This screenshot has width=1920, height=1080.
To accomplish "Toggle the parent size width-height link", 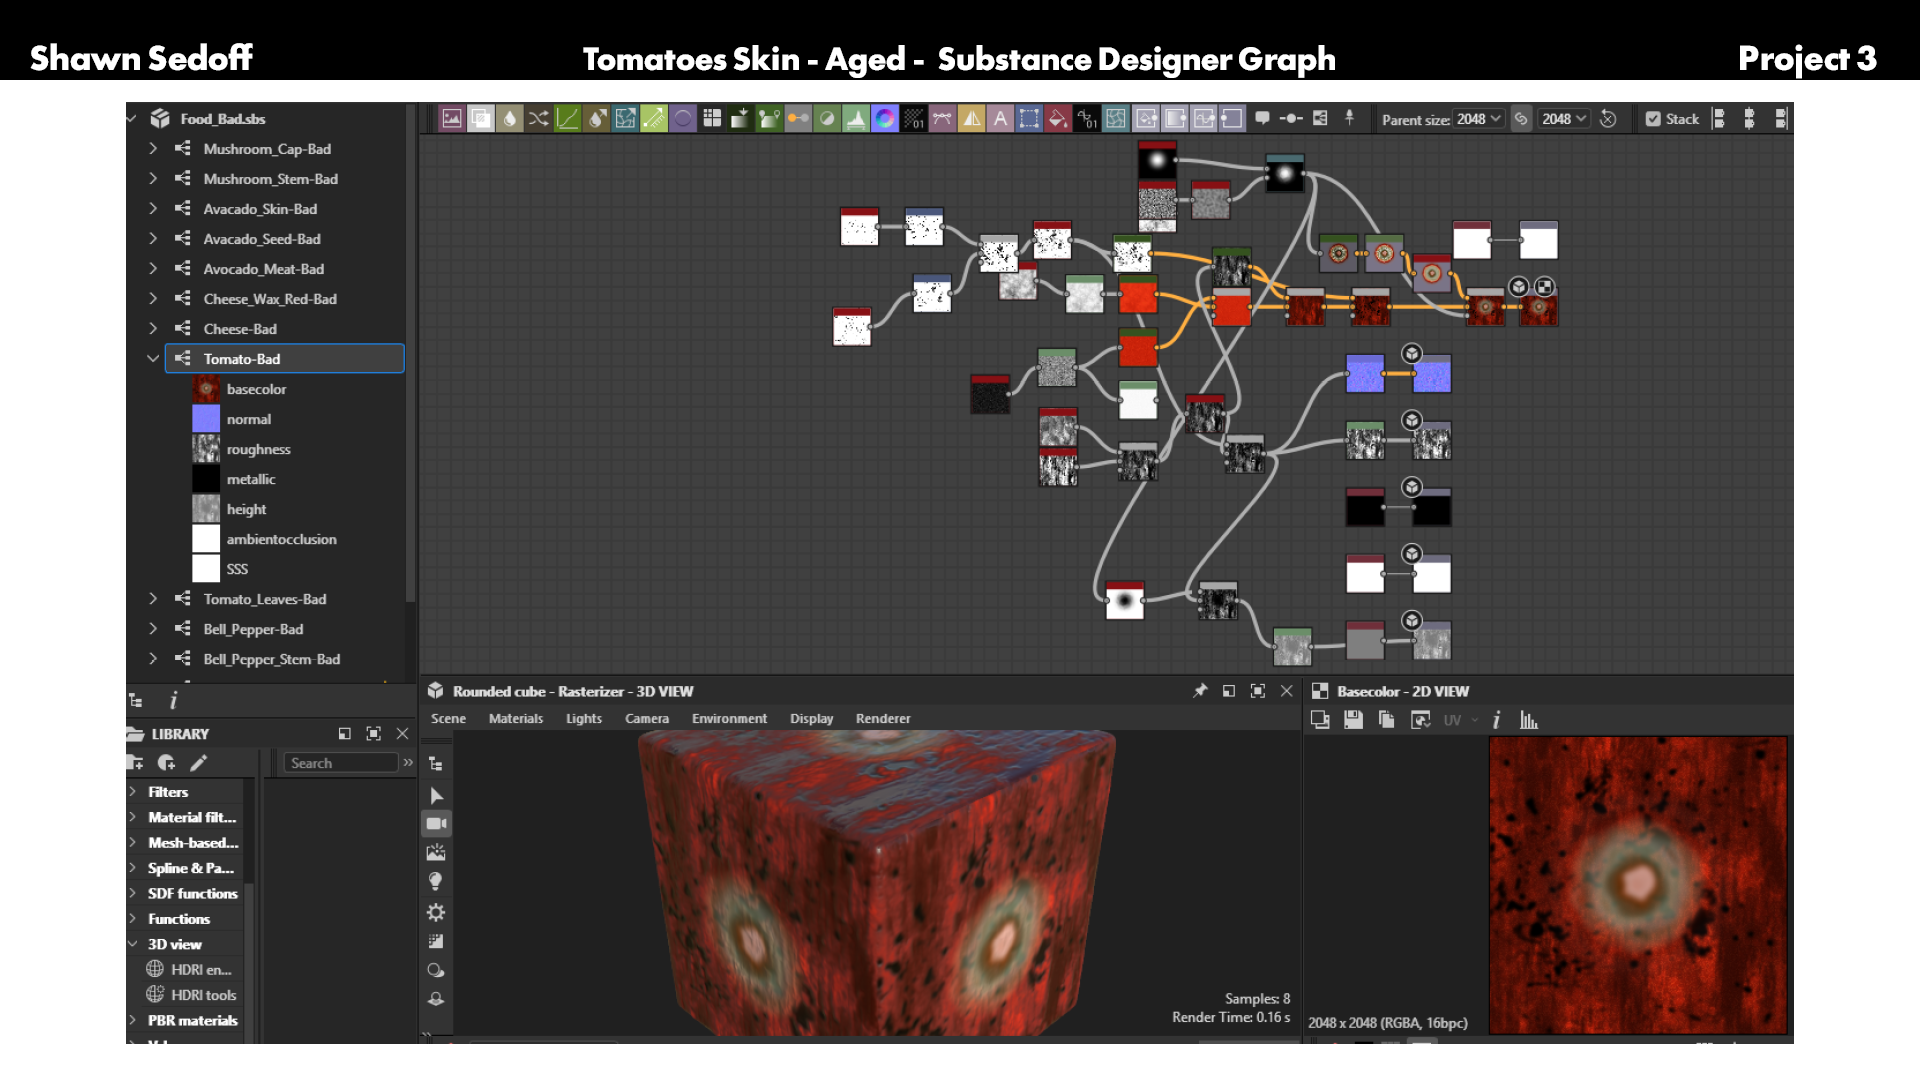I will (x=1521, y=119).
